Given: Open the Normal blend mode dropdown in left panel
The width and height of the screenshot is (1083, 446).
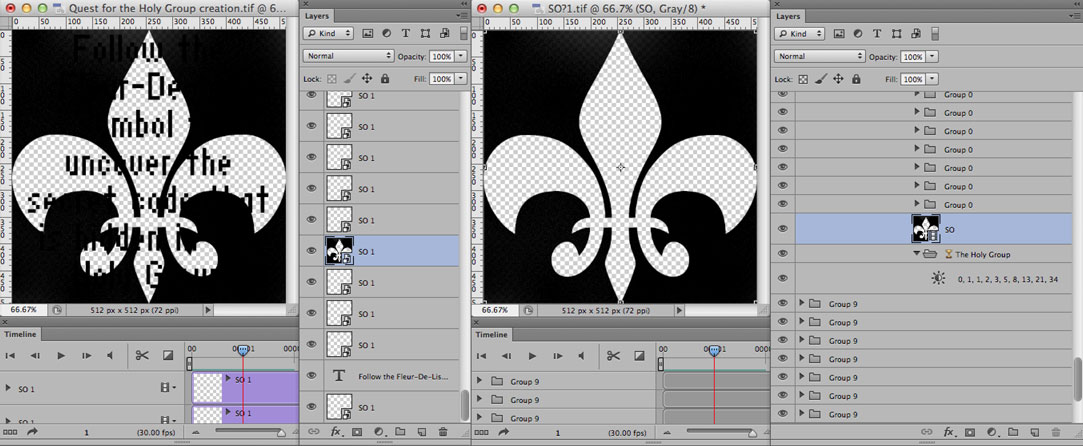Looking at the screenshot, I should coord(349,56).
